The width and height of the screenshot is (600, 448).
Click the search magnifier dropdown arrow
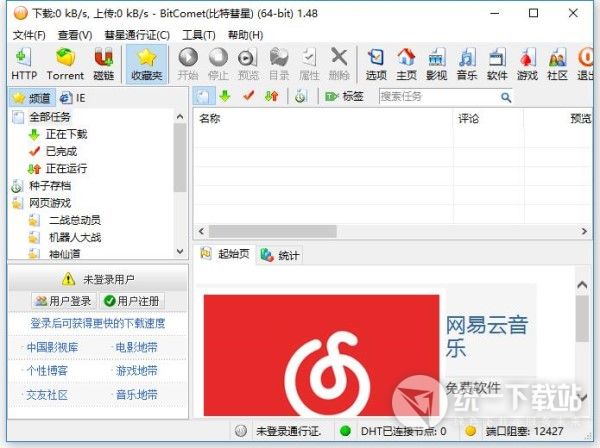pos(506,97)
